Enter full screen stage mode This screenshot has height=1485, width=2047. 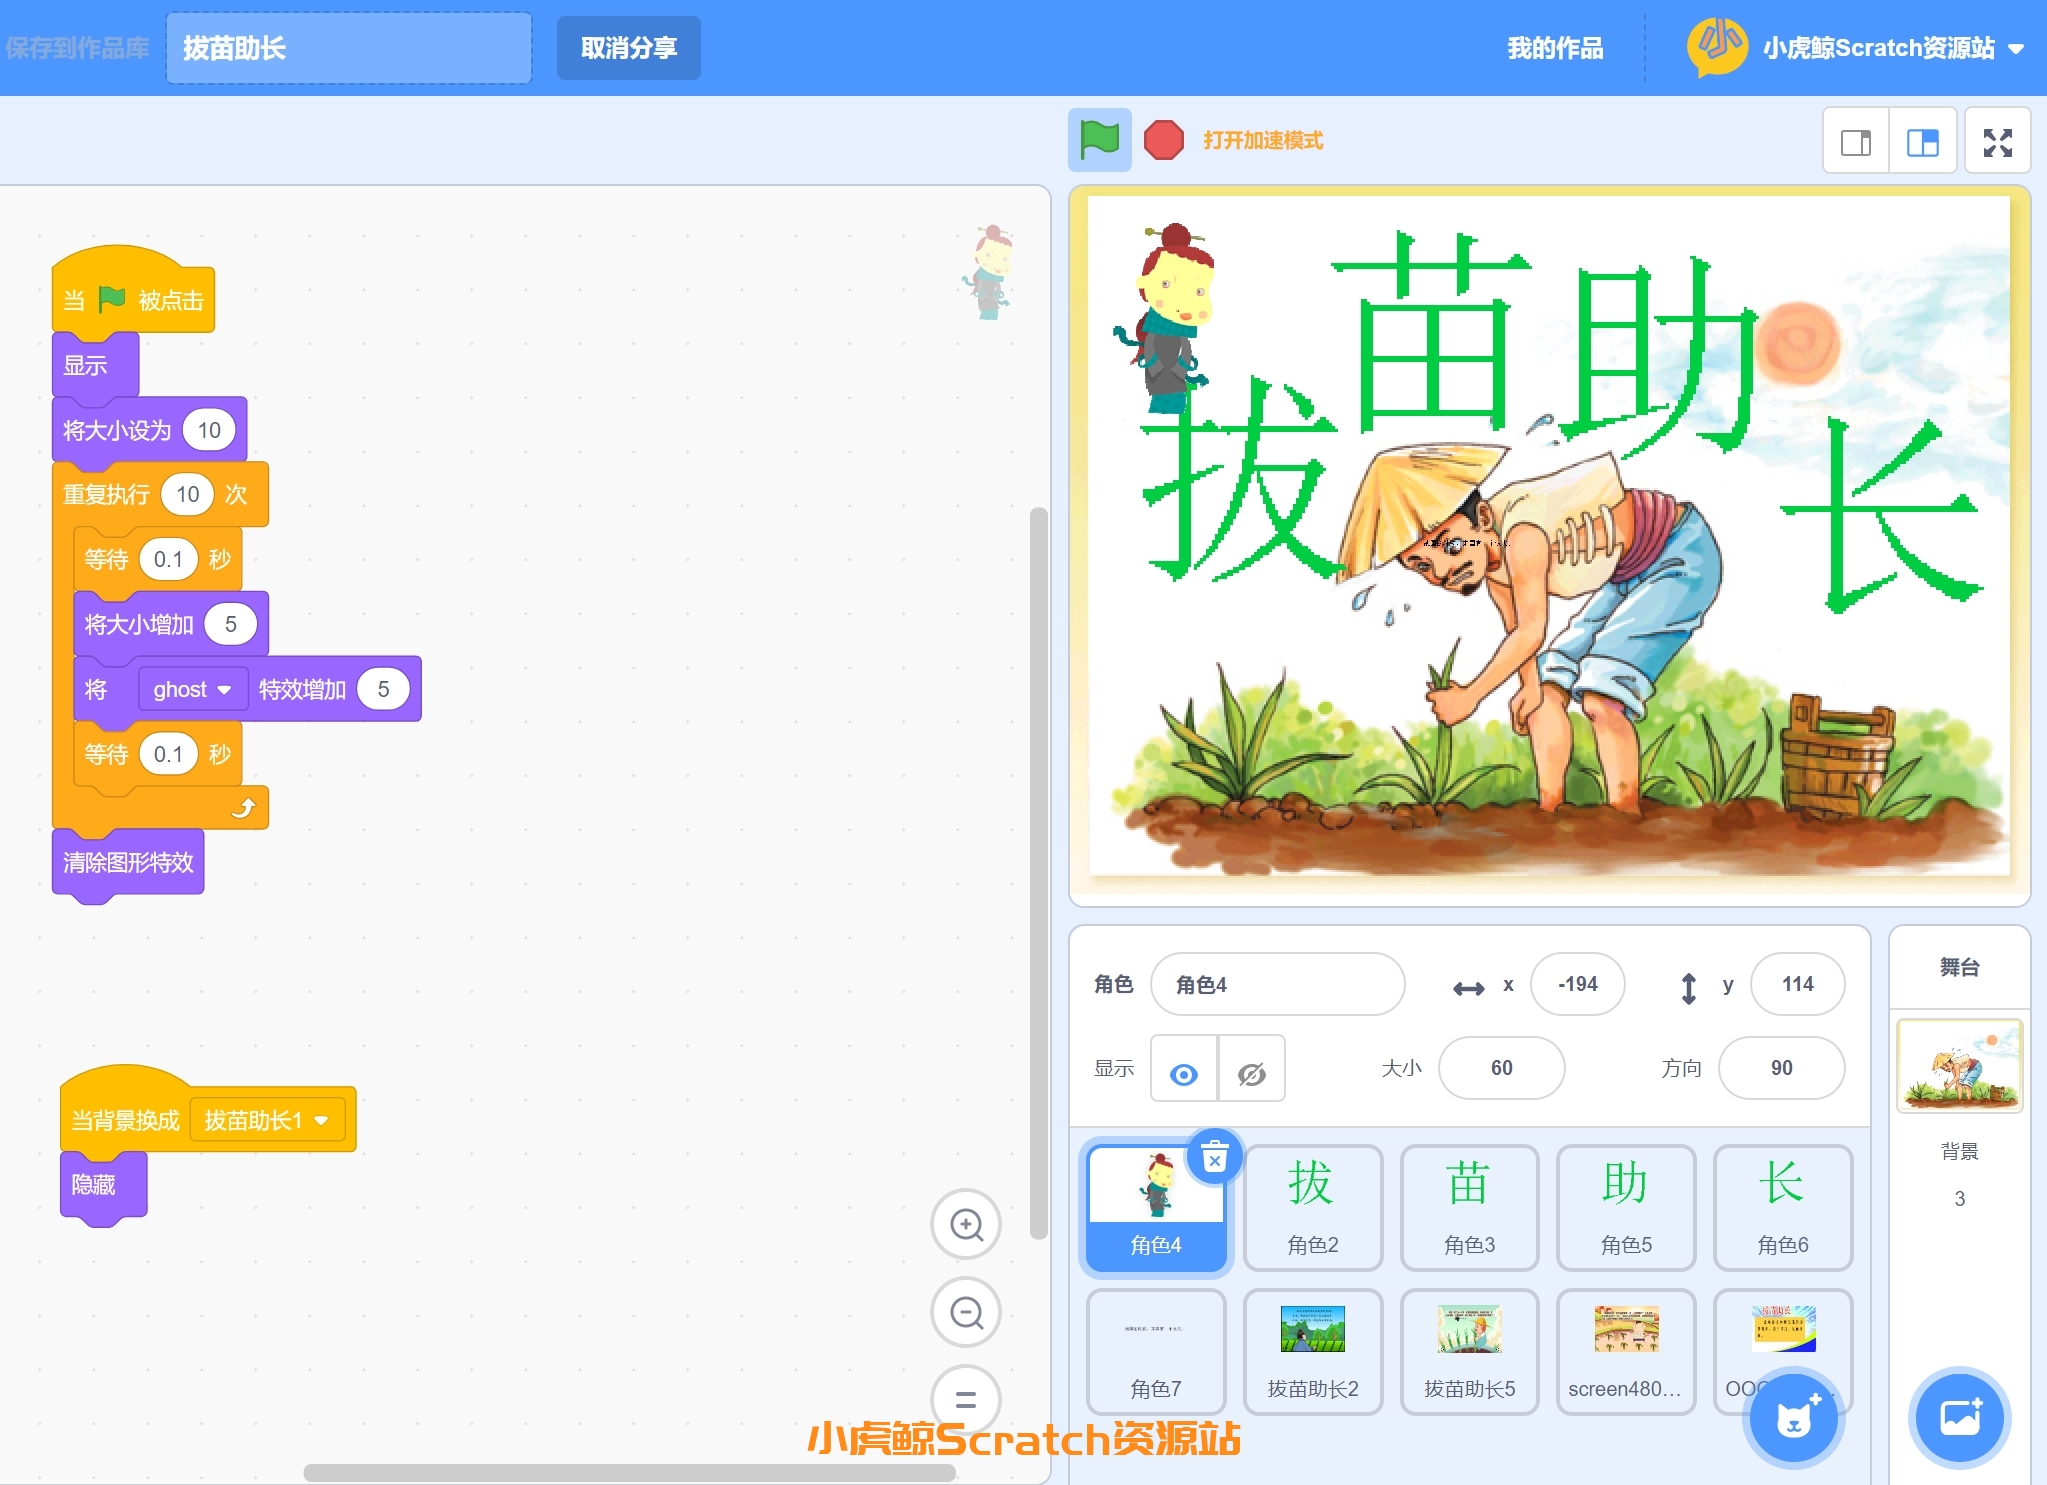(x=1997, y=143)
